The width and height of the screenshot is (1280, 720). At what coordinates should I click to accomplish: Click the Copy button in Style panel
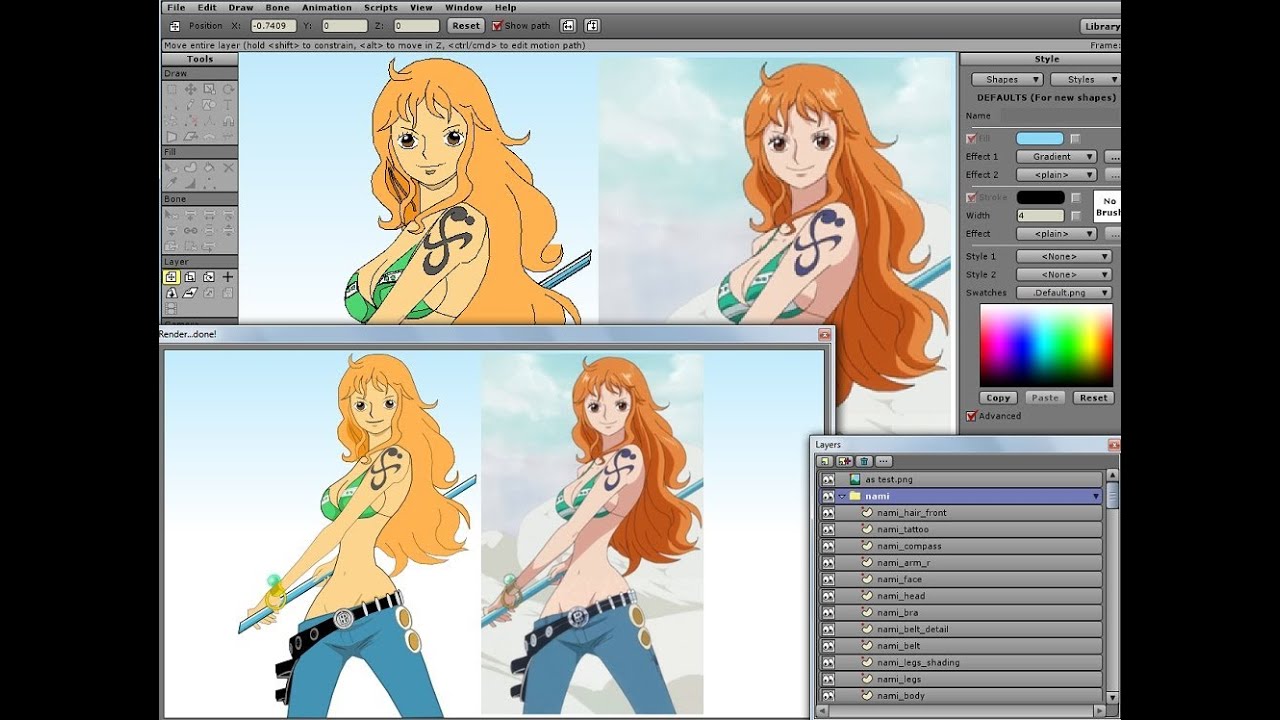point(998,397)
